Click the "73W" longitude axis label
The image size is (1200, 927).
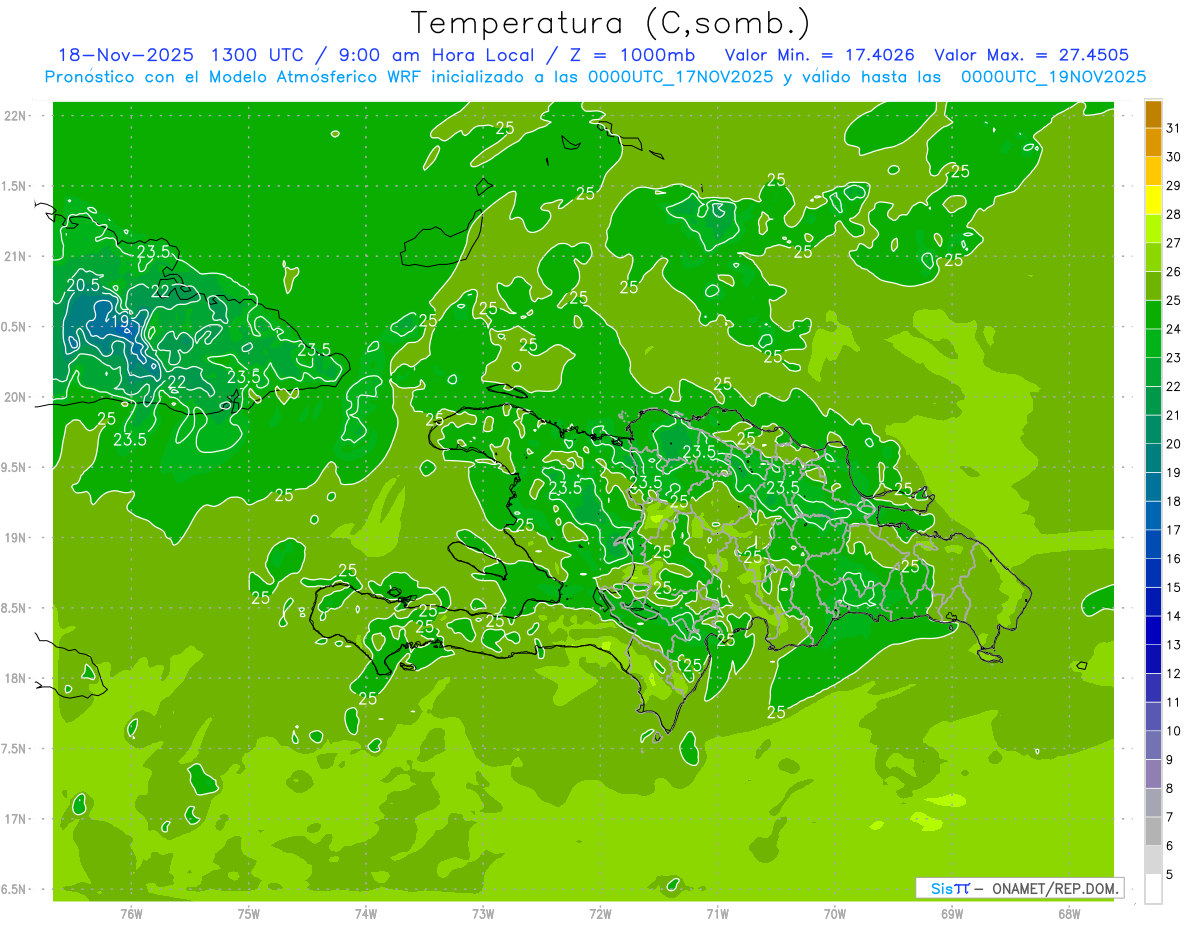point(483,913)
